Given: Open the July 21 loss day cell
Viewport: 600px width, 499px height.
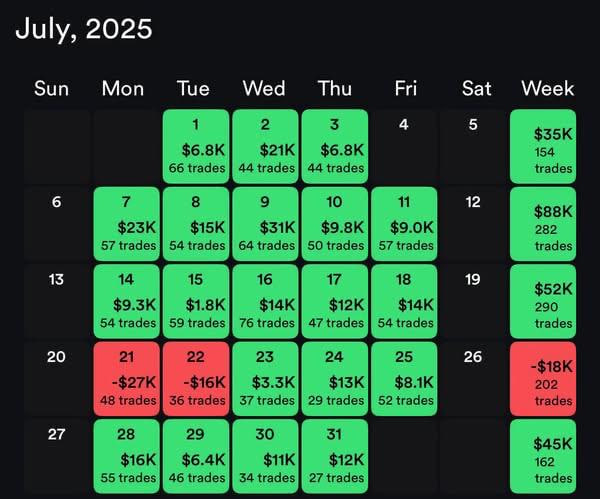Looking at the screenshot, I should click(x=123, y=379).
